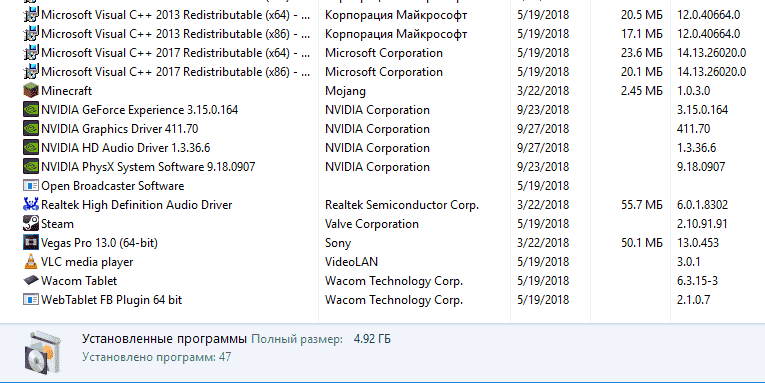
Task: Select Microsoft Visual C++ 2017 Redistributable (x86)
Action: [175, 72]
